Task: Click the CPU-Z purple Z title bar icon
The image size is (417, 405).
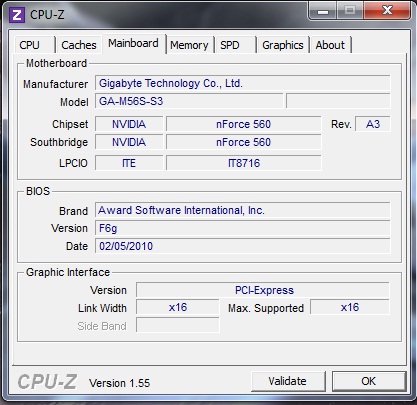Action: coord(17,15)
